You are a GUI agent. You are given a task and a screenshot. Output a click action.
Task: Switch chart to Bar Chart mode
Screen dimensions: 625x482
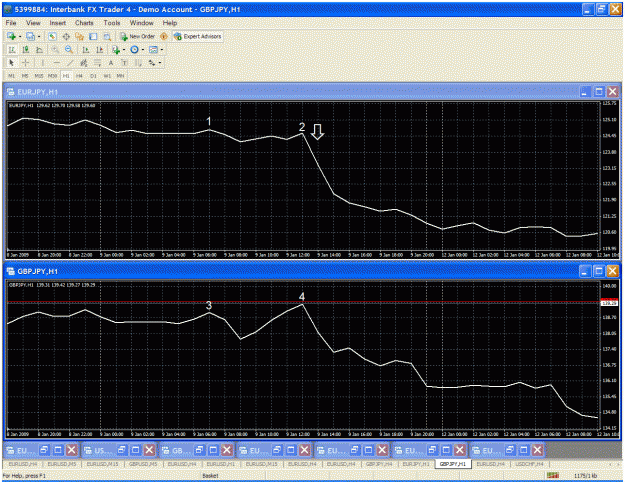12,49
